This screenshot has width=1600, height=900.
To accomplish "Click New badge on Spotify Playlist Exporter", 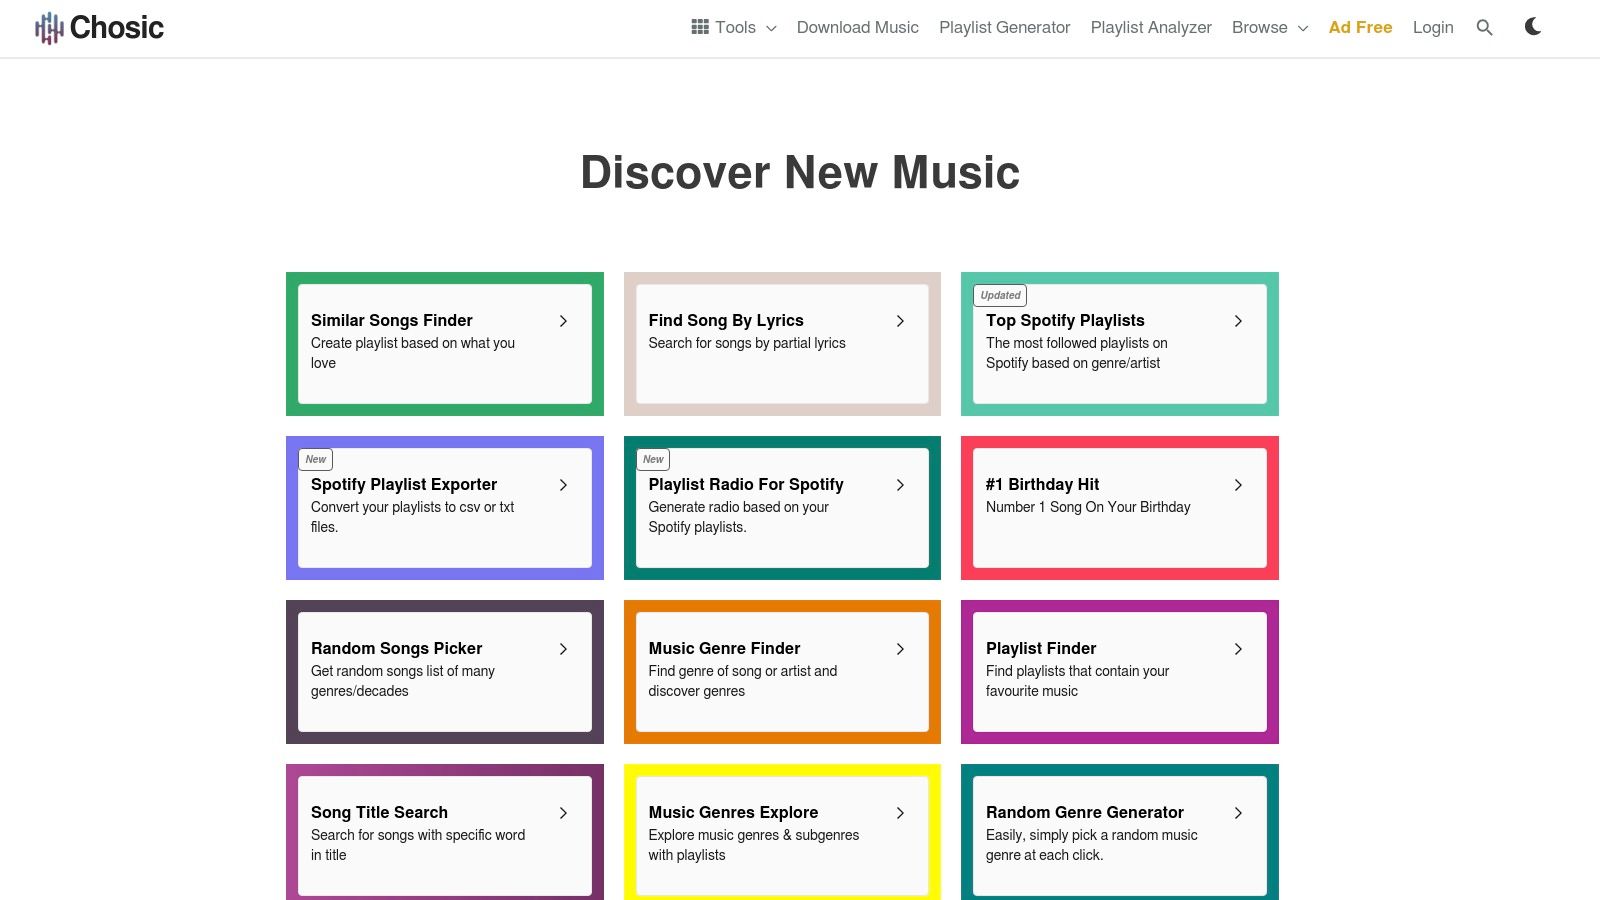I will (x=316, y=459).
